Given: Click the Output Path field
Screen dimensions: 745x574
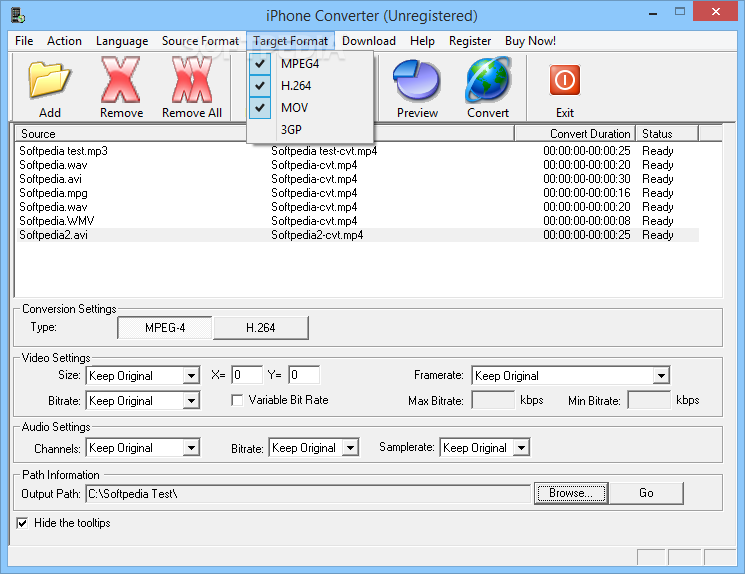Looking at the screenshot, I should coord(308,494).
